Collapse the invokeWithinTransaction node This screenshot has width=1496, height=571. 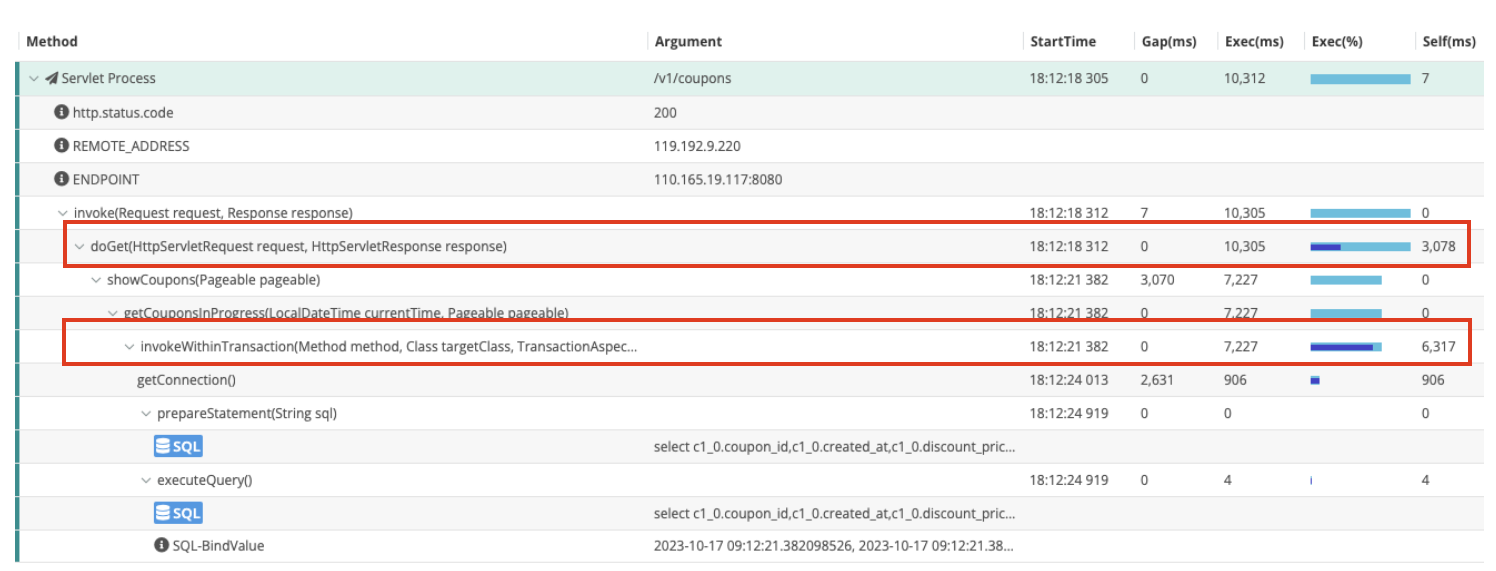(130, 347)
